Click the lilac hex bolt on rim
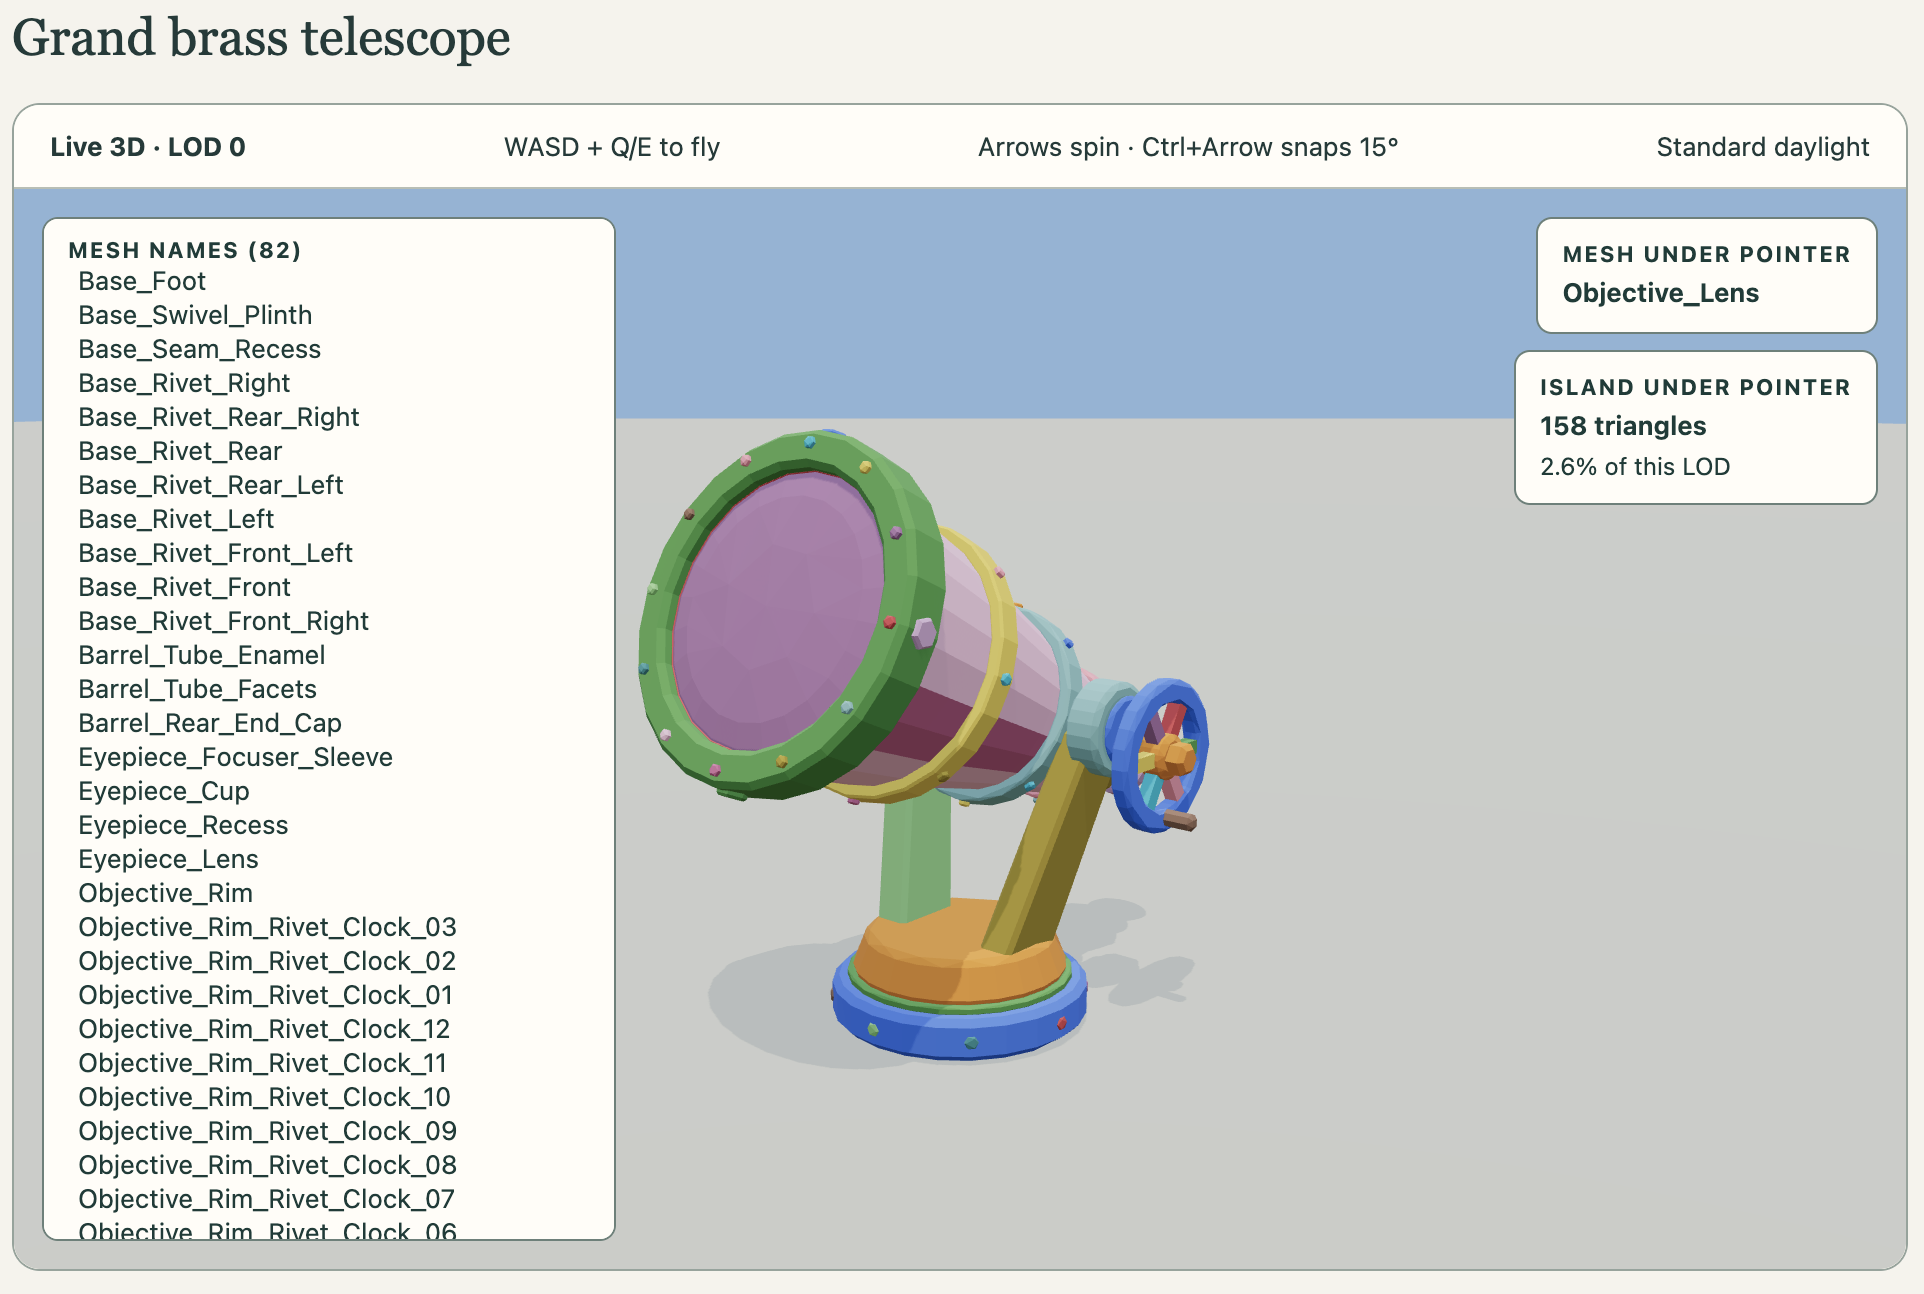1924x1294 pixels. point(925,633)
